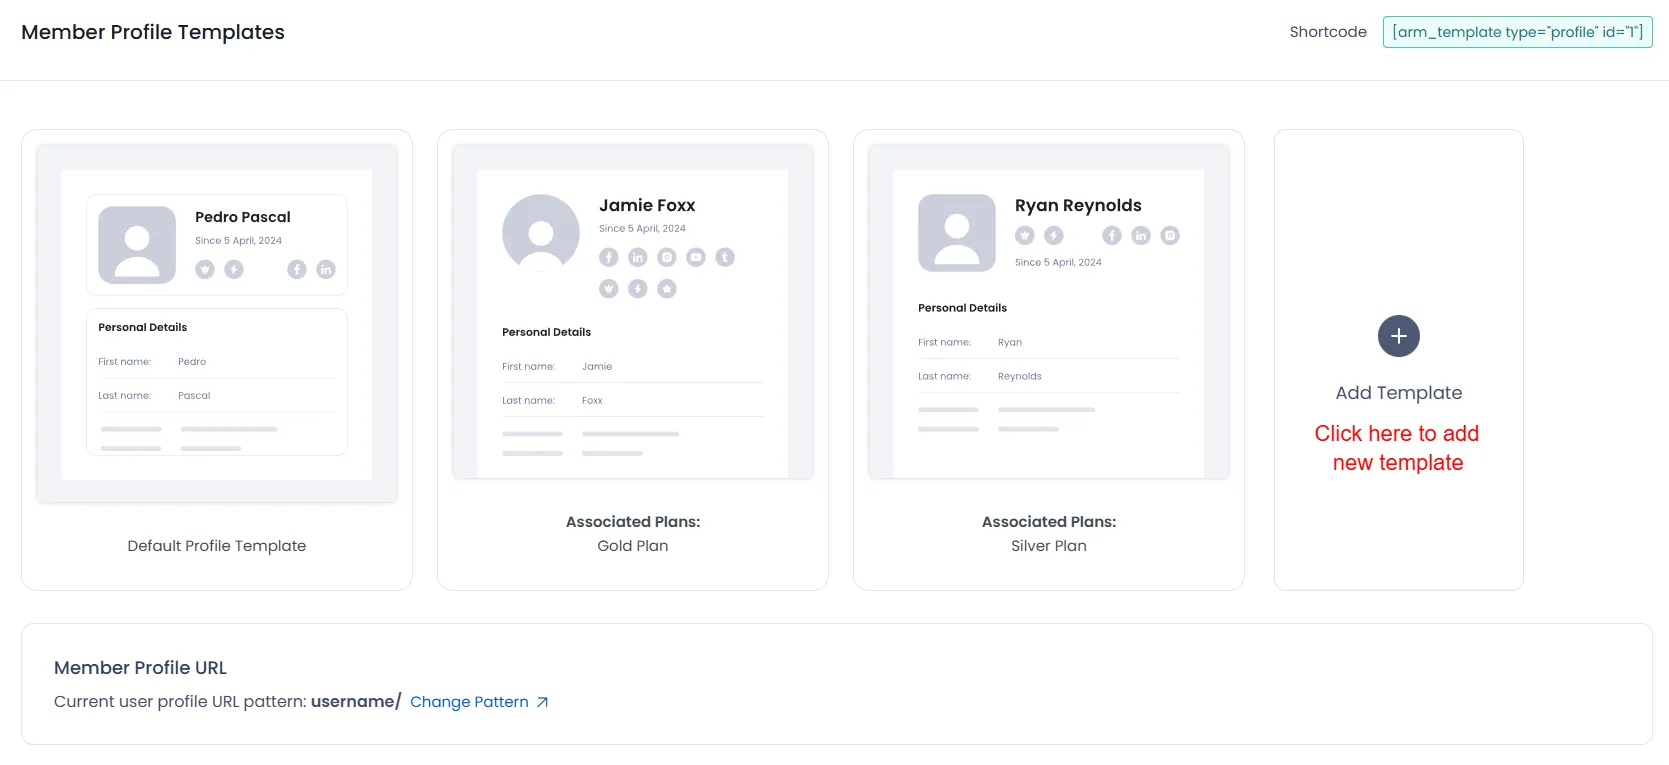The height and width of the screenshot is (765, 1669).
Task: Click crown badge icon in Pedro Pascal template
Action: click(205, 269)
